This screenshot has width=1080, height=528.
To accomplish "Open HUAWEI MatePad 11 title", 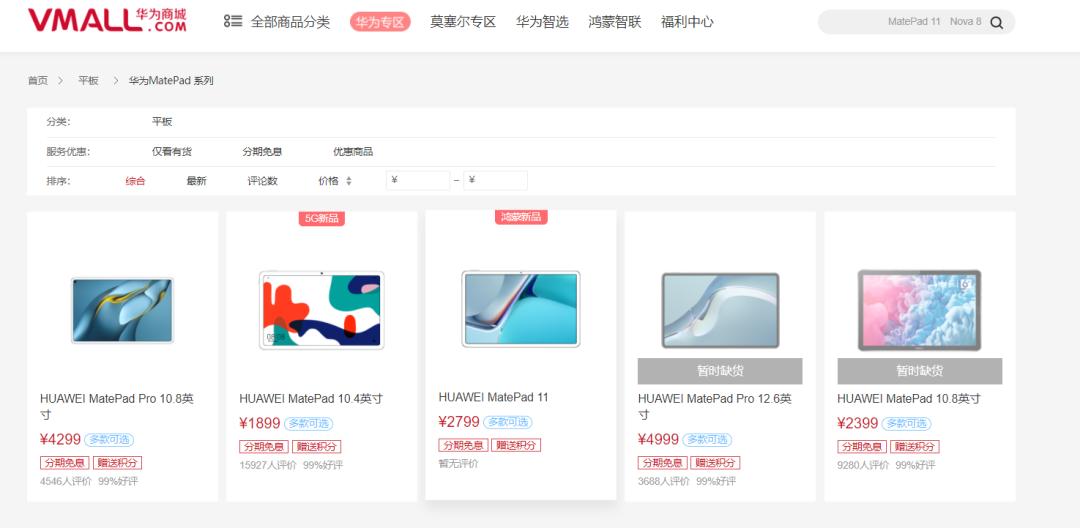I will 493,397.
